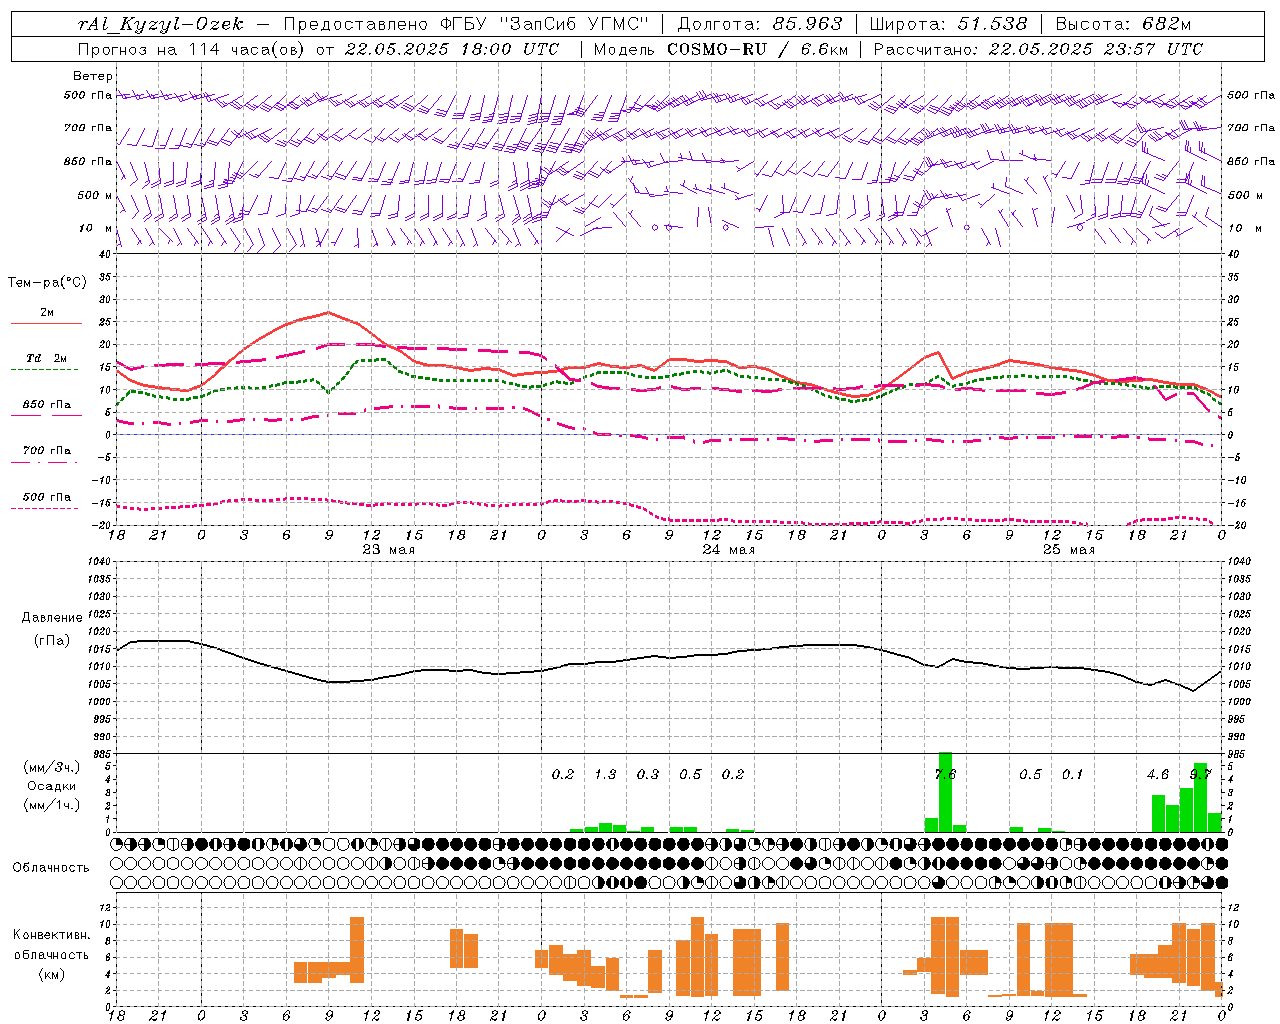
Task: Click the 24 мая date label
Action: [728, 550]
